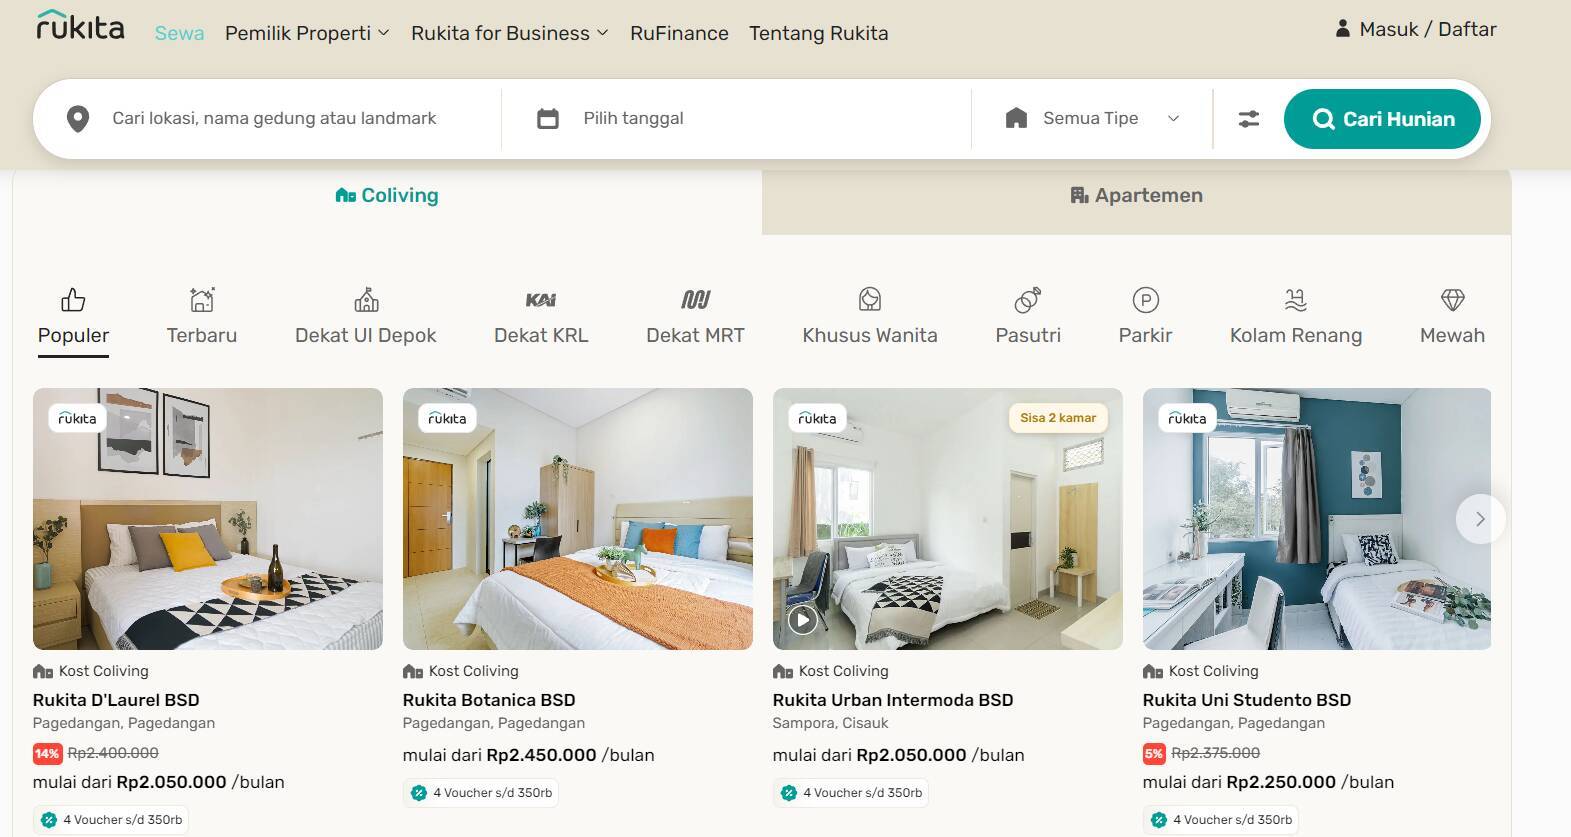Open the Semua Tipe dropdown
This screenshot has width=1571, height=837.
coord(1092,118)
